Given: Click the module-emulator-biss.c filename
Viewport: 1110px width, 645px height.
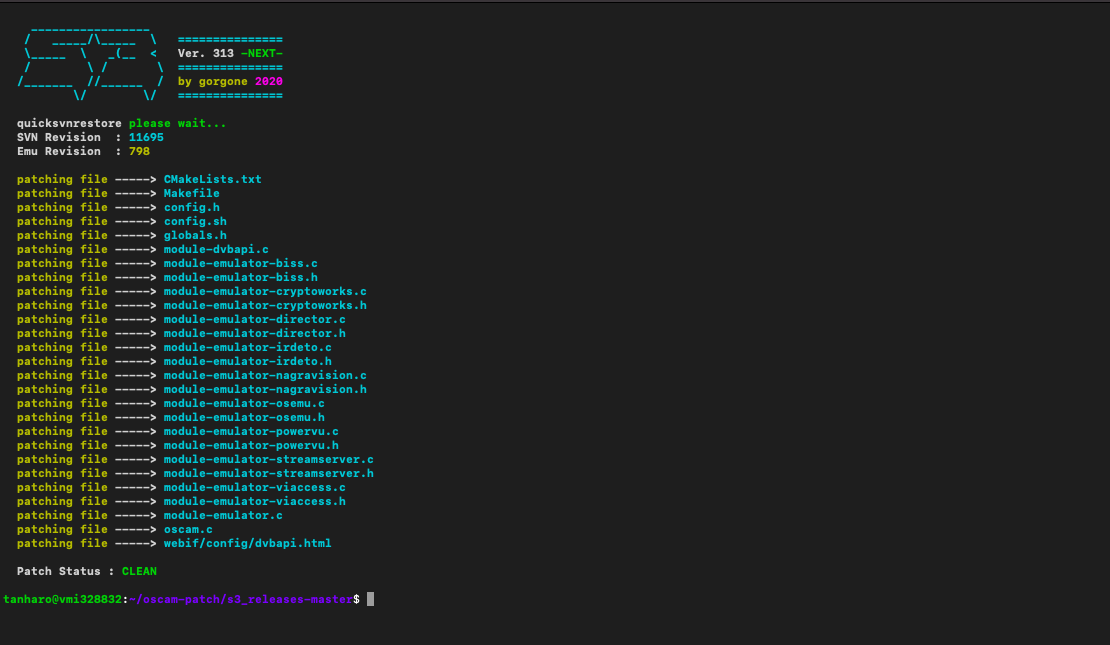Looking at the screenshot, I should pos(240,263).
